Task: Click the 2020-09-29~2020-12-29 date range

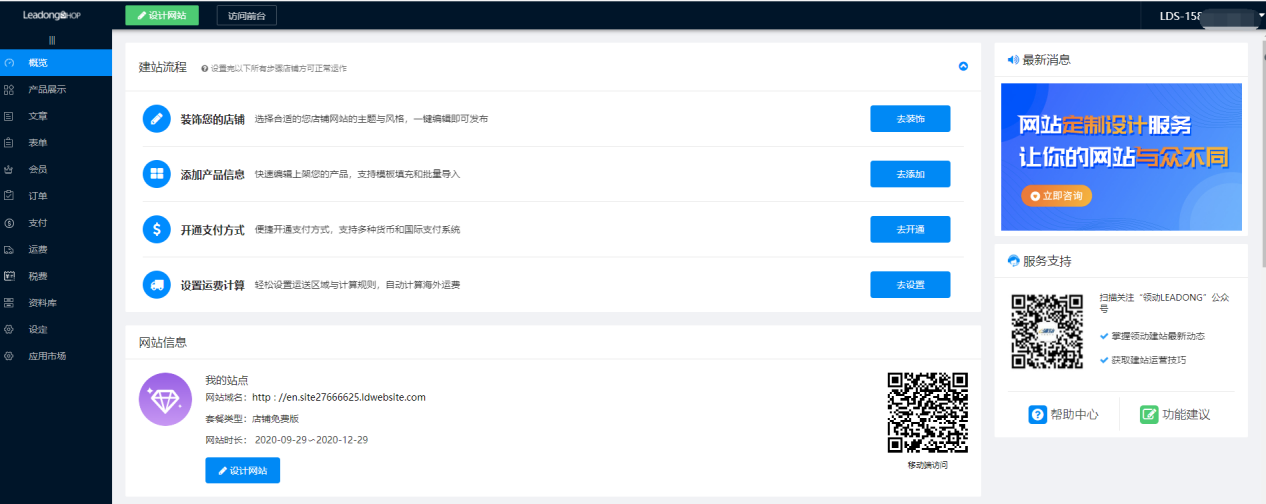Action: tap(313, 440)
